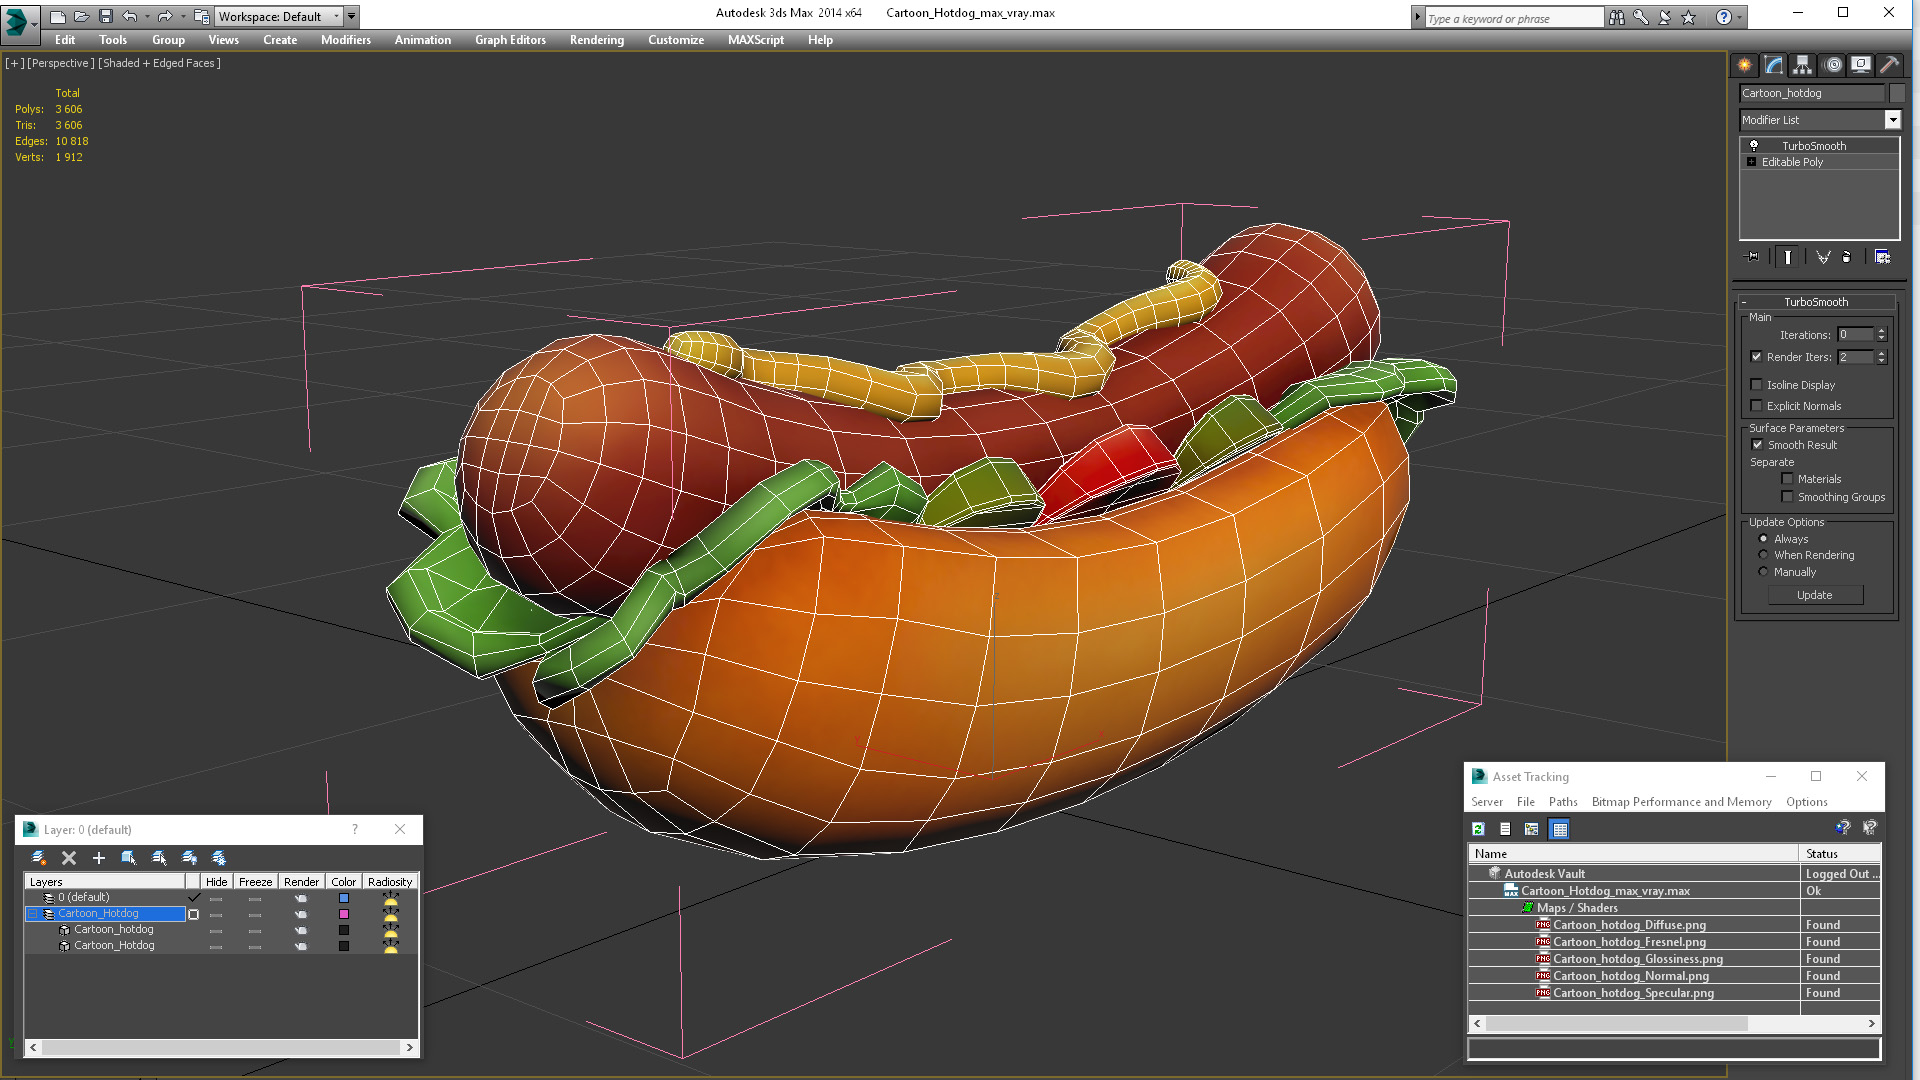
Task: Open the Rendering menu
Action: coord(596,40)
